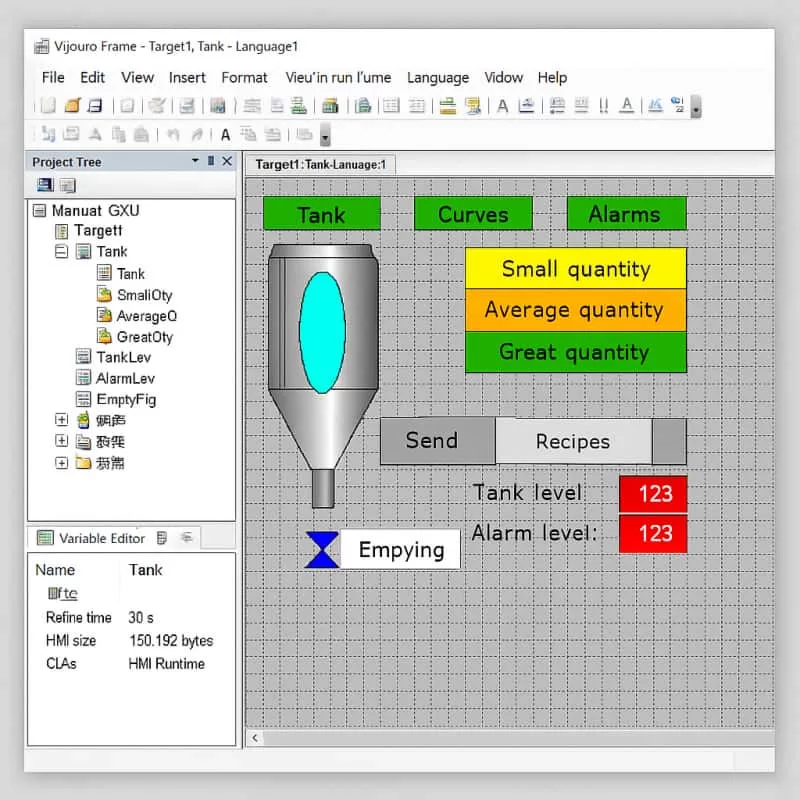Click the Undo arrow in second toolbar
The width and height of the screenshot is (800, 800).
(x=173, y=135)
